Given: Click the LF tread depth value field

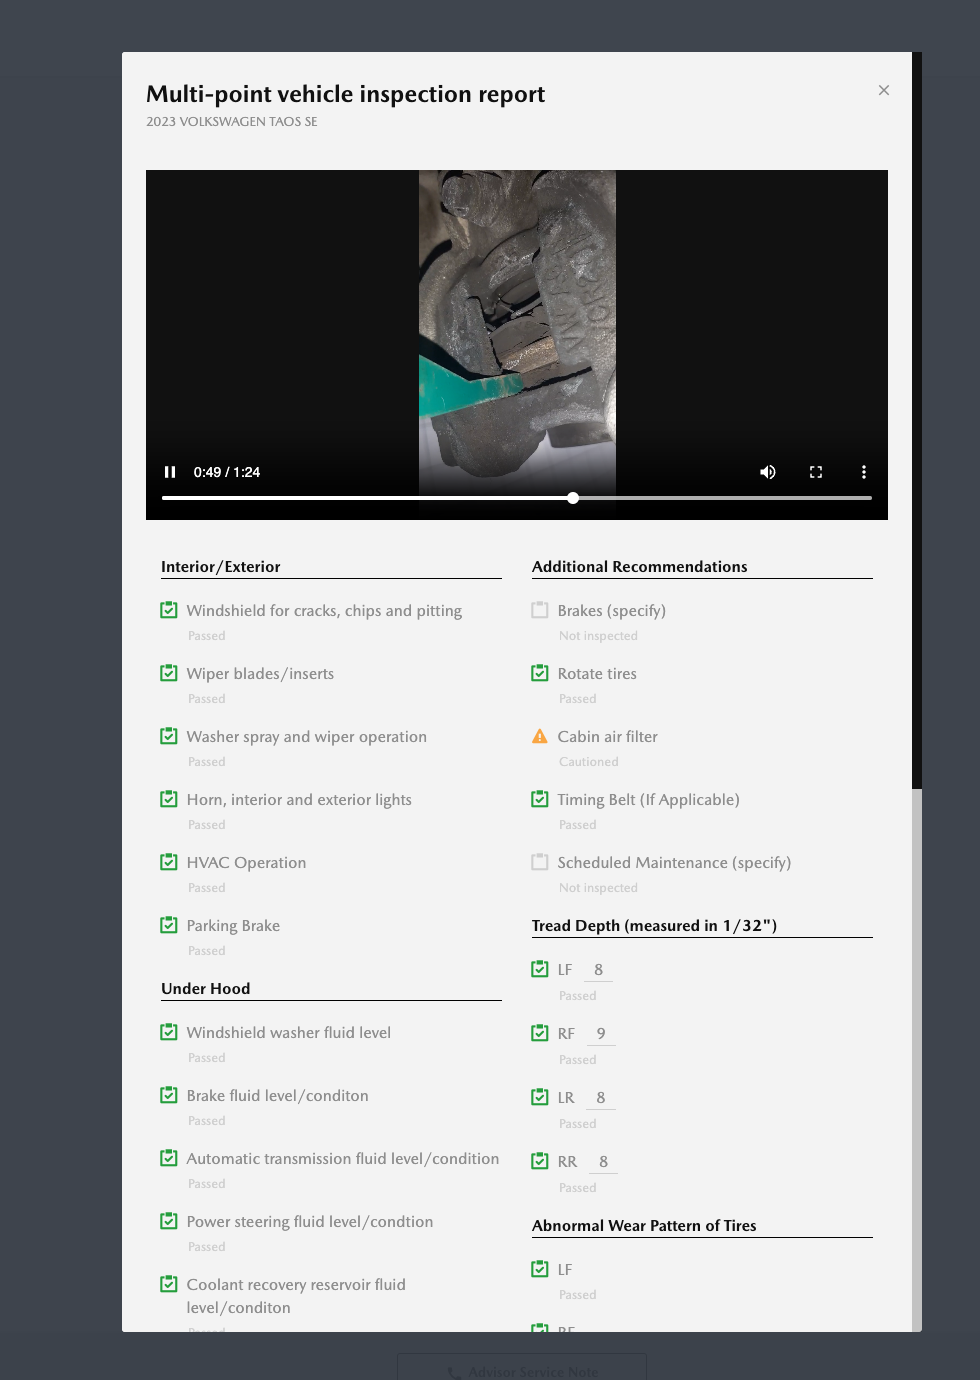Looking at the screenshot, I should tap(598, 970).
